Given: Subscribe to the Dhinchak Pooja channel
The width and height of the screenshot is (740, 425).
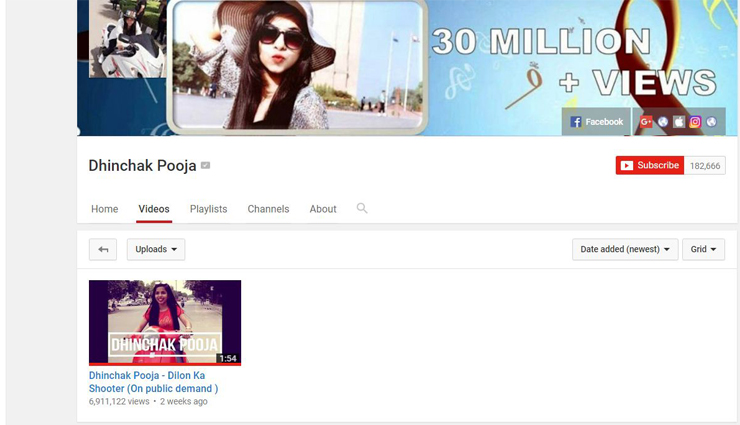Looking at the screenshot, I should tap(650, 166).
